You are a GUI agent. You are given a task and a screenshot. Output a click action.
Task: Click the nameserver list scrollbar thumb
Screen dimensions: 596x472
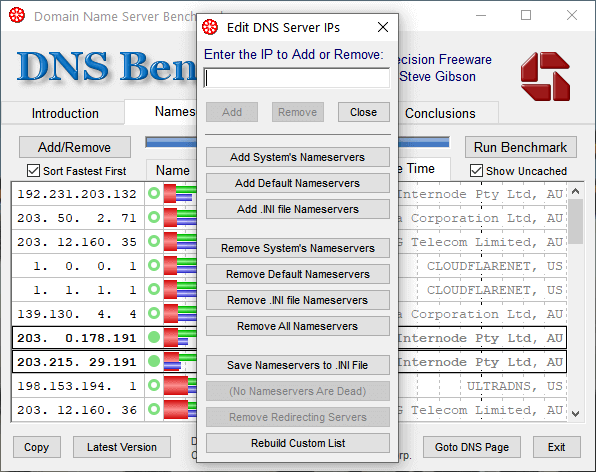pyautogui.click(x=576, y=221)
